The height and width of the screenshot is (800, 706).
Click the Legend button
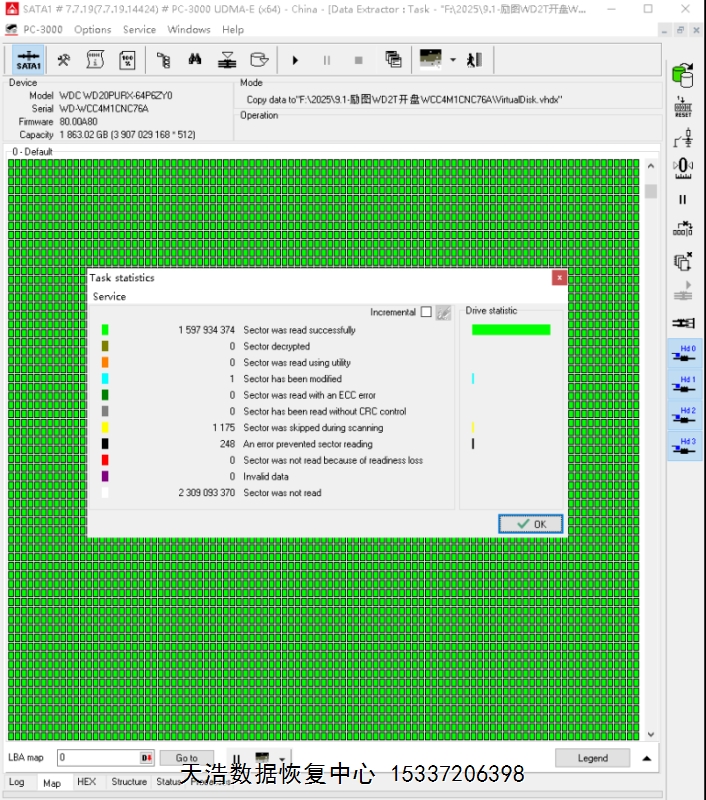tap(593, 758)
